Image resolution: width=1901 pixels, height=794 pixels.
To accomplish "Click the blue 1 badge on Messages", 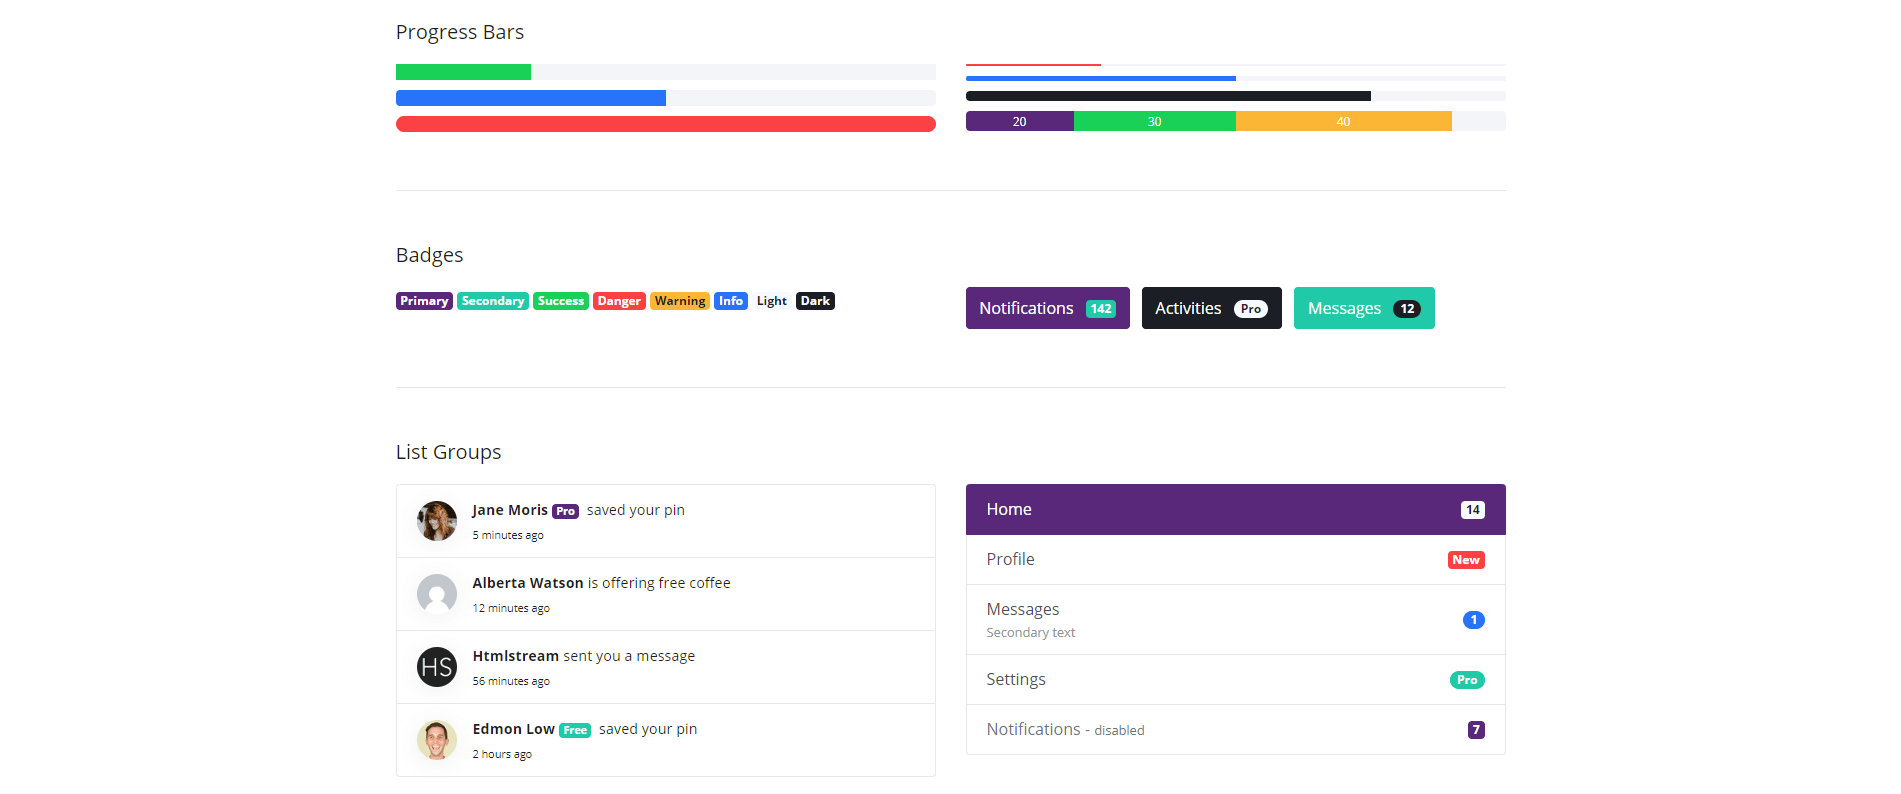I will click(x=1474, y=620).
